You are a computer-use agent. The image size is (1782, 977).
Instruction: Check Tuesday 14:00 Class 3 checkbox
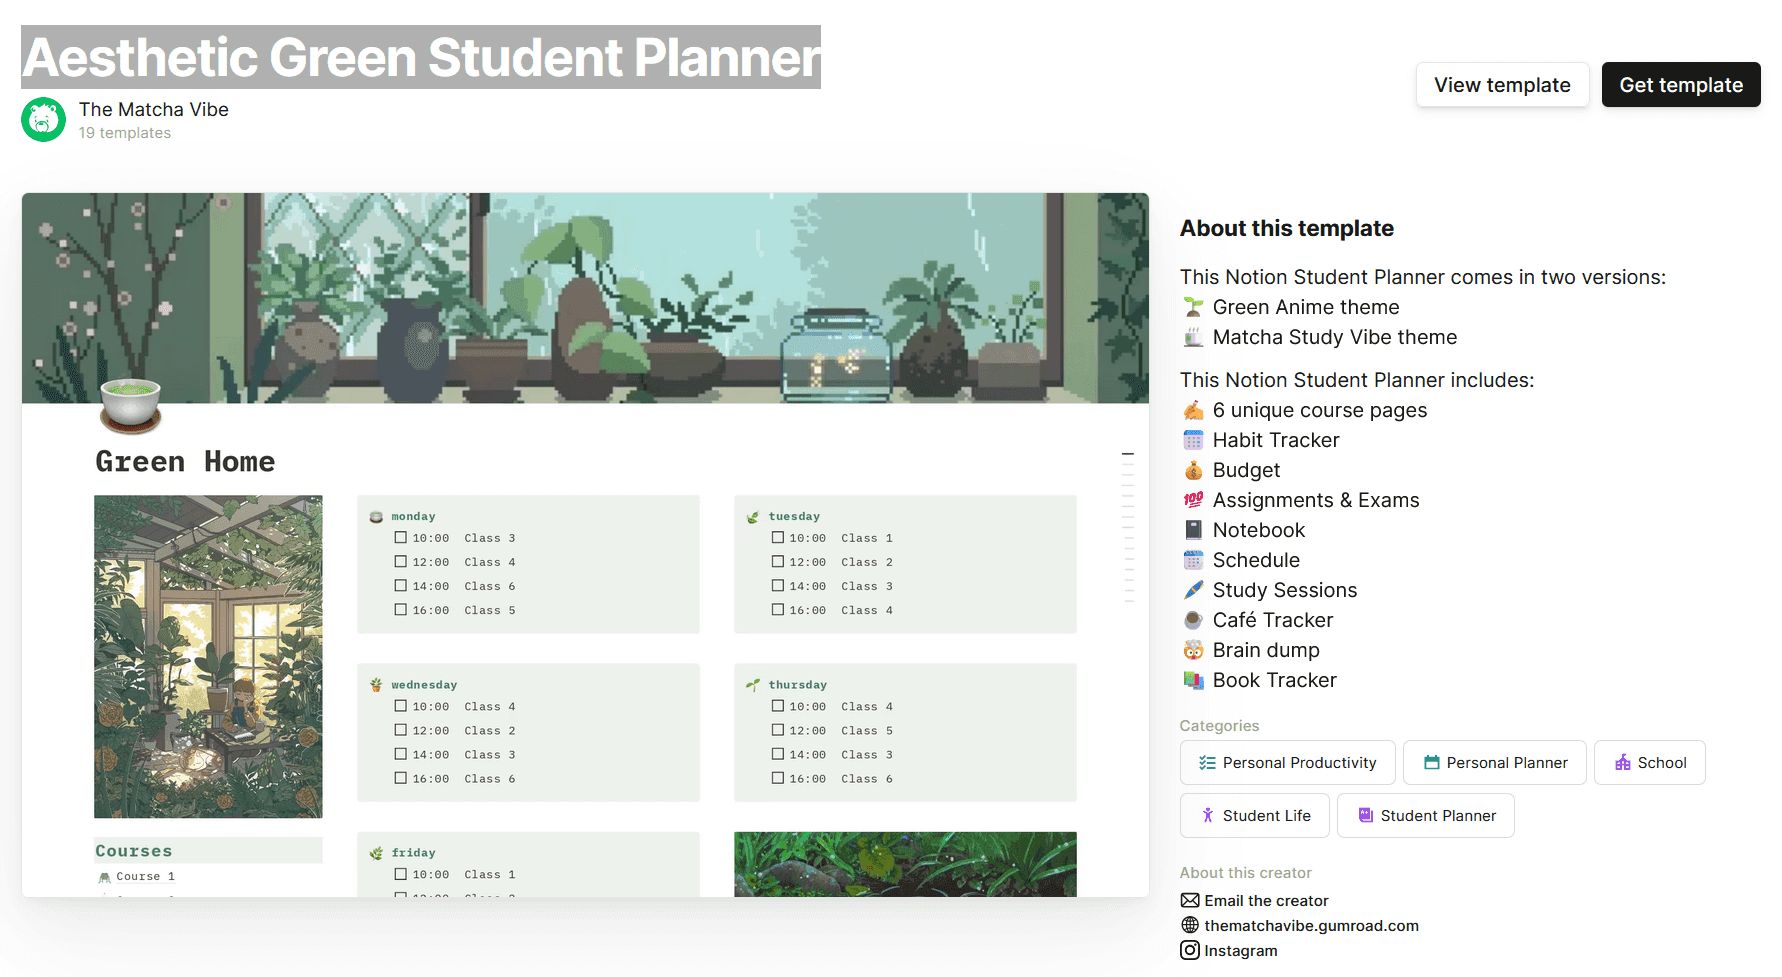click(x=778, y=586)
